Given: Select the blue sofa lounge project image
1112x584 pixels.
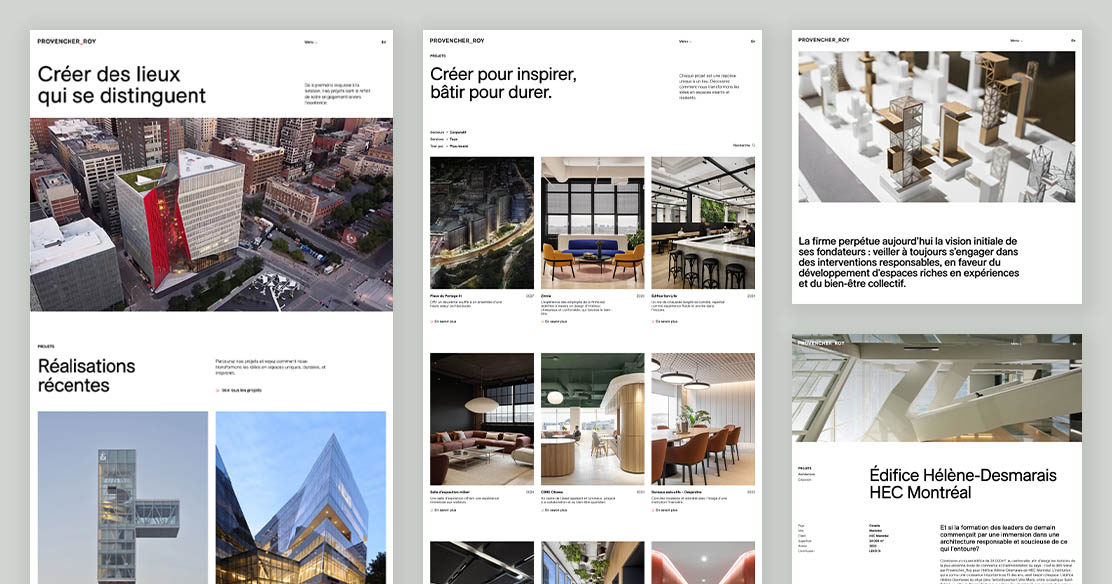Looking at the screenshot, I should (x=592, y=223).
